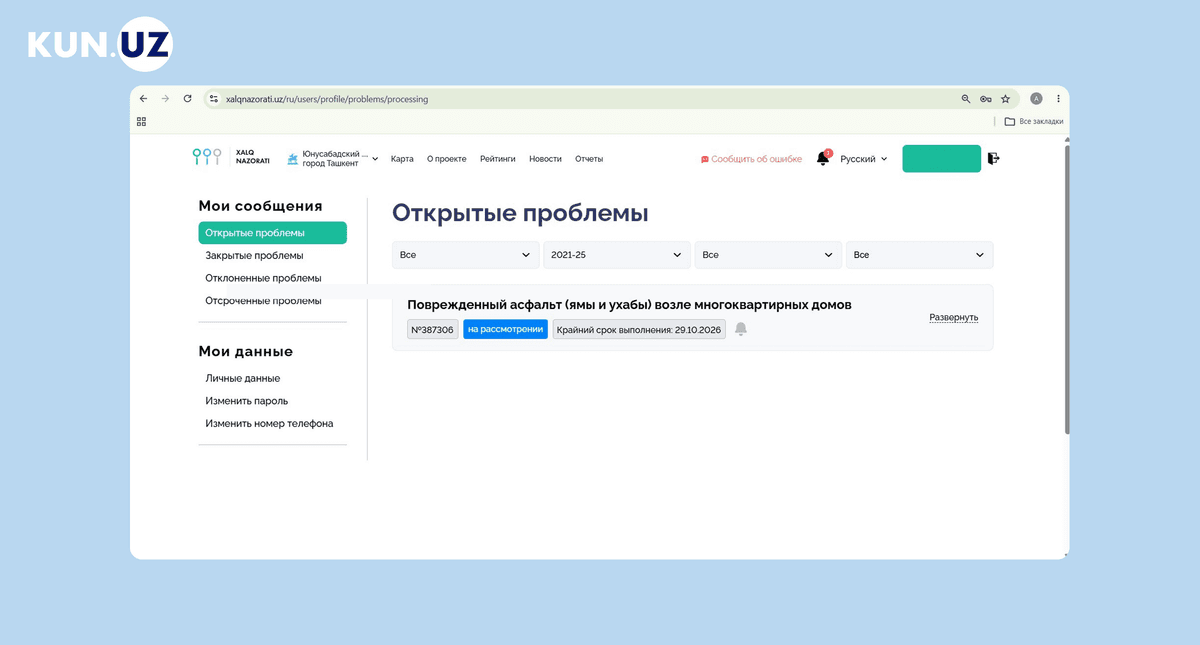Click the 'Мои данные' sidebar heading
Viewport: 1200px width, 645px height.
coord(246,352)
